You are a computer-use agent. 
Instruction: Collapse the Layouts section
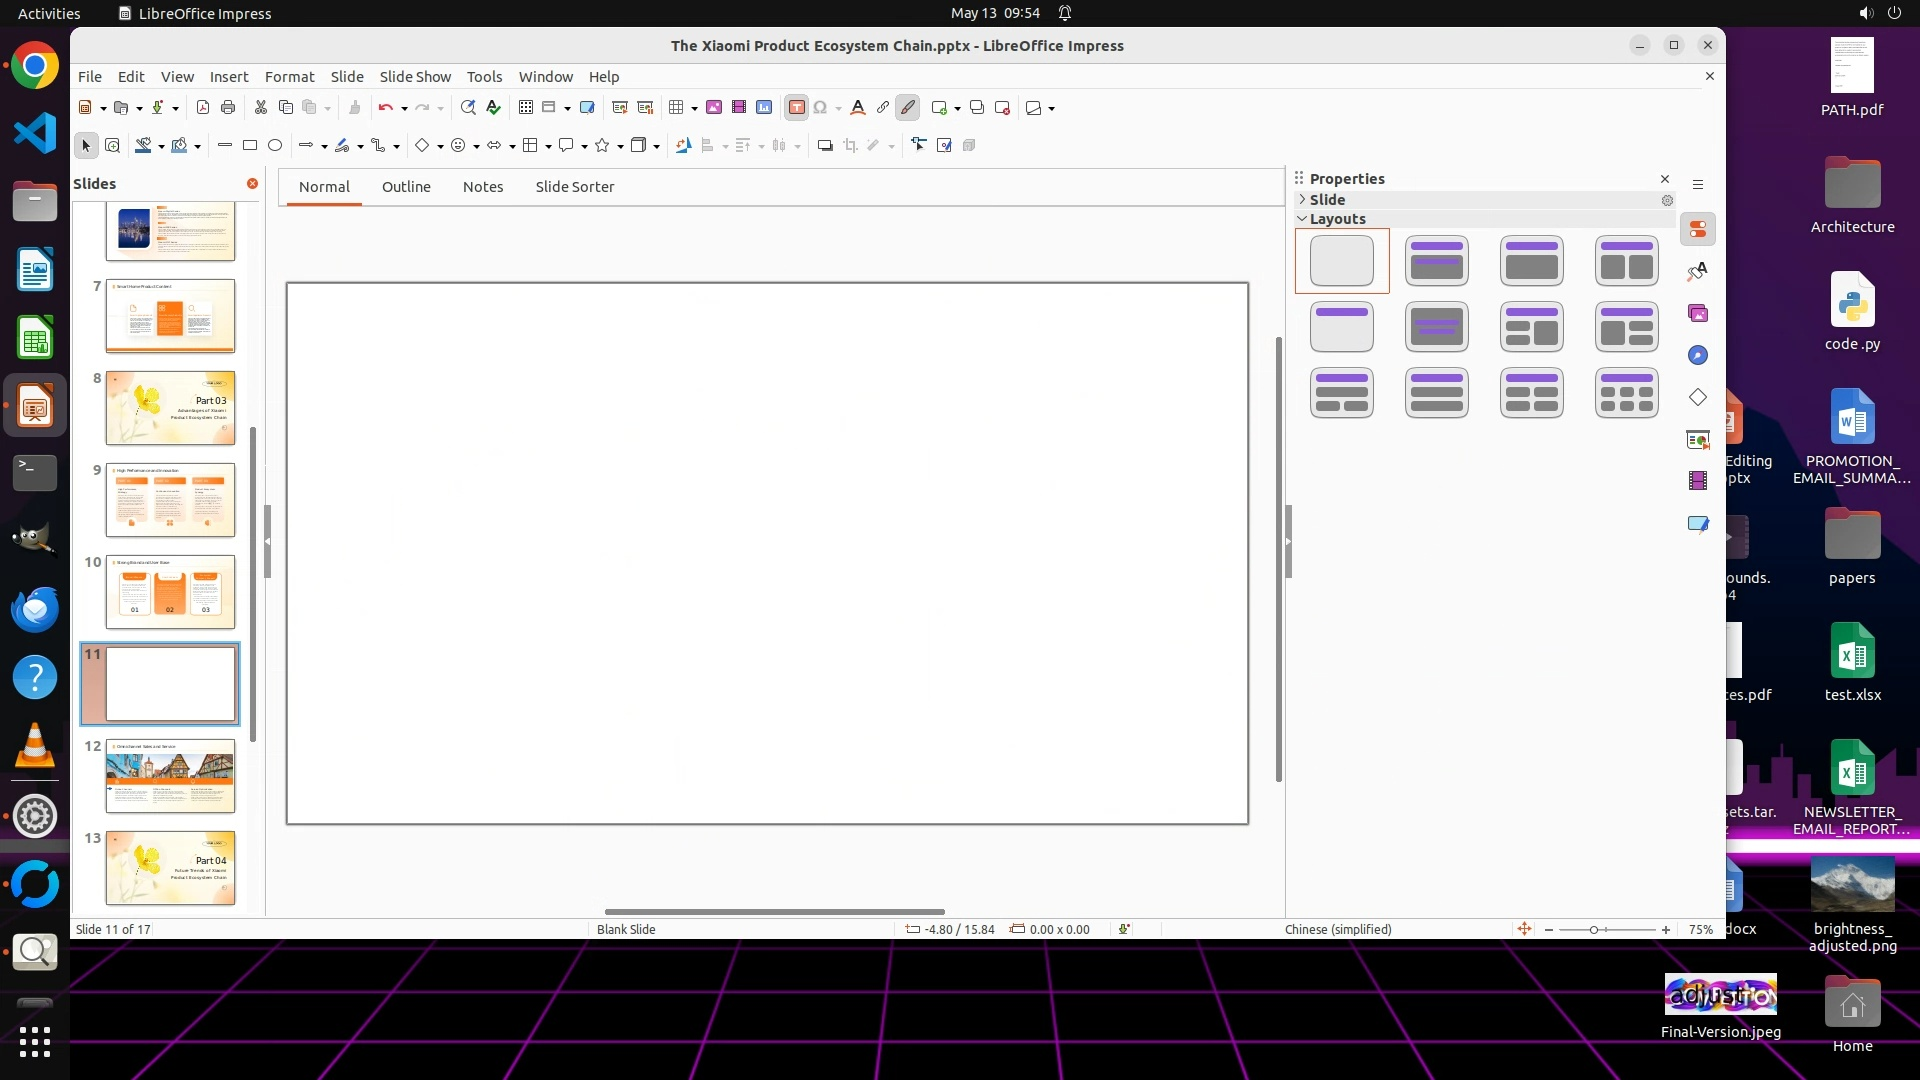pos(1302,219)
